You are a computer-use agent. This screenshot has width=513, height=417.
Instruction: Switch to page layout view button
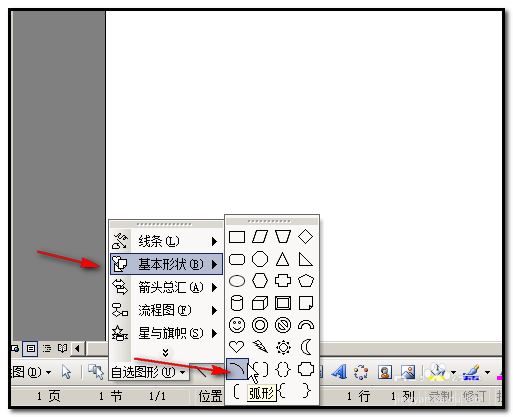(x=30, y=349)
